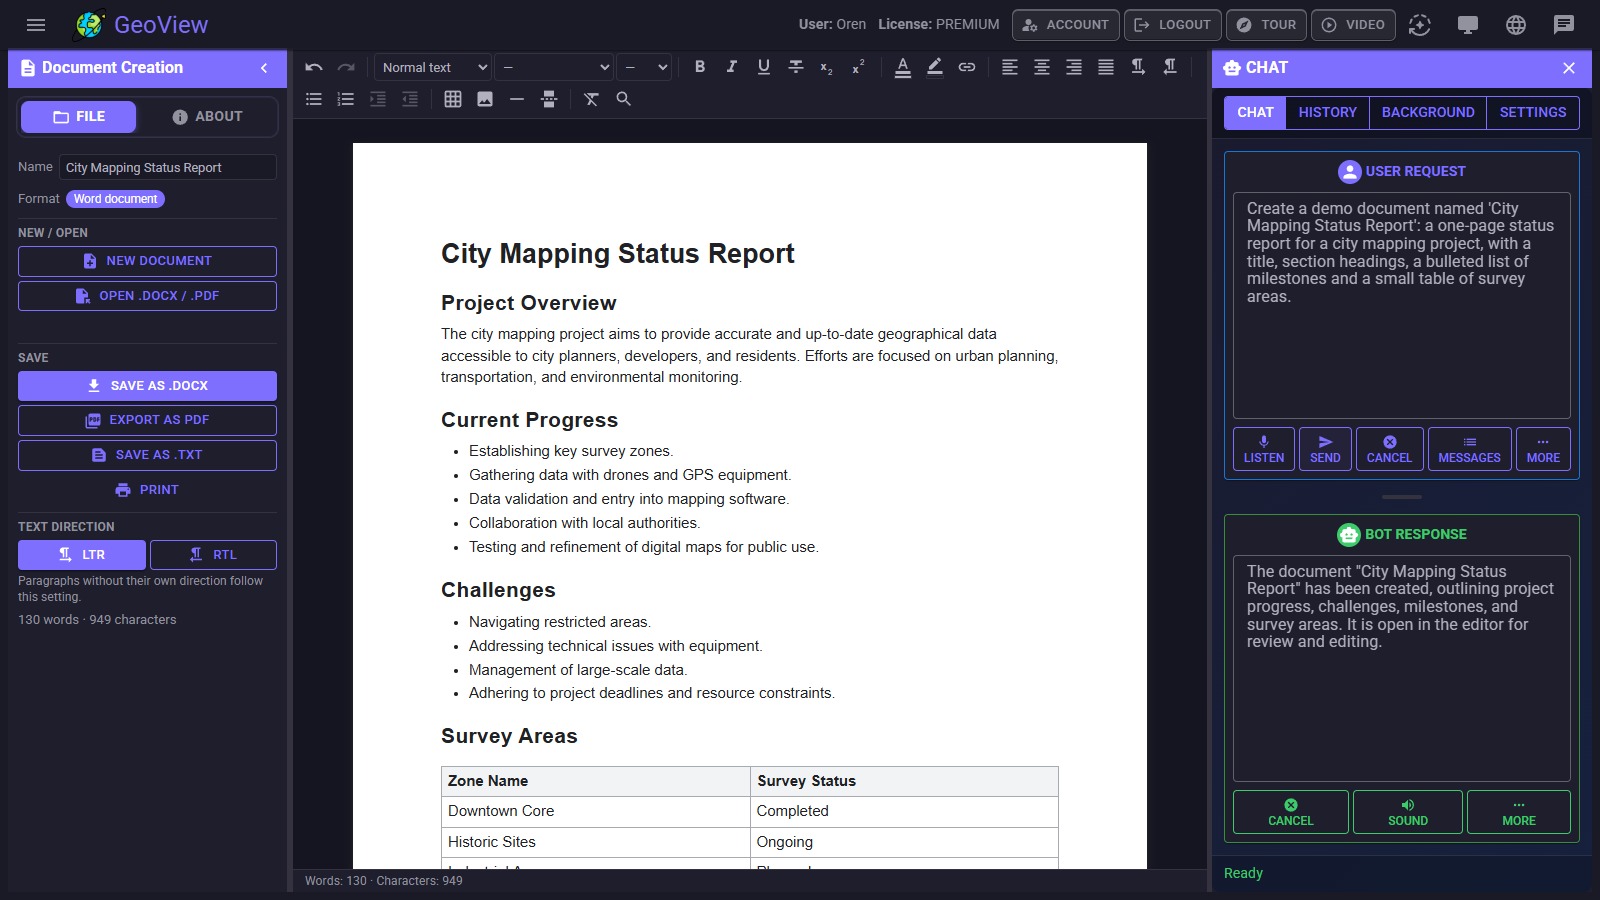Toggle superscript formatting
The height and width of the screenshot is (900, 1600).
(x=858, y=67)
